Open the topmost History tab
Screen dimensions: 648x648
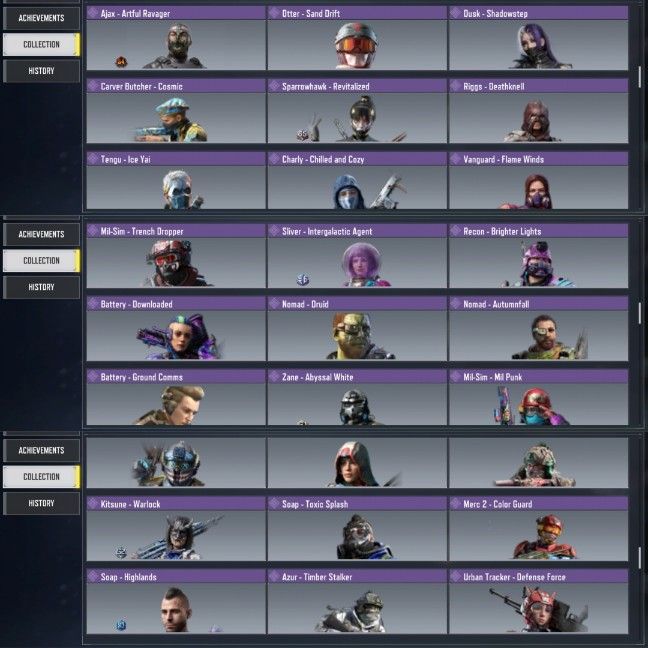(41, 71)
